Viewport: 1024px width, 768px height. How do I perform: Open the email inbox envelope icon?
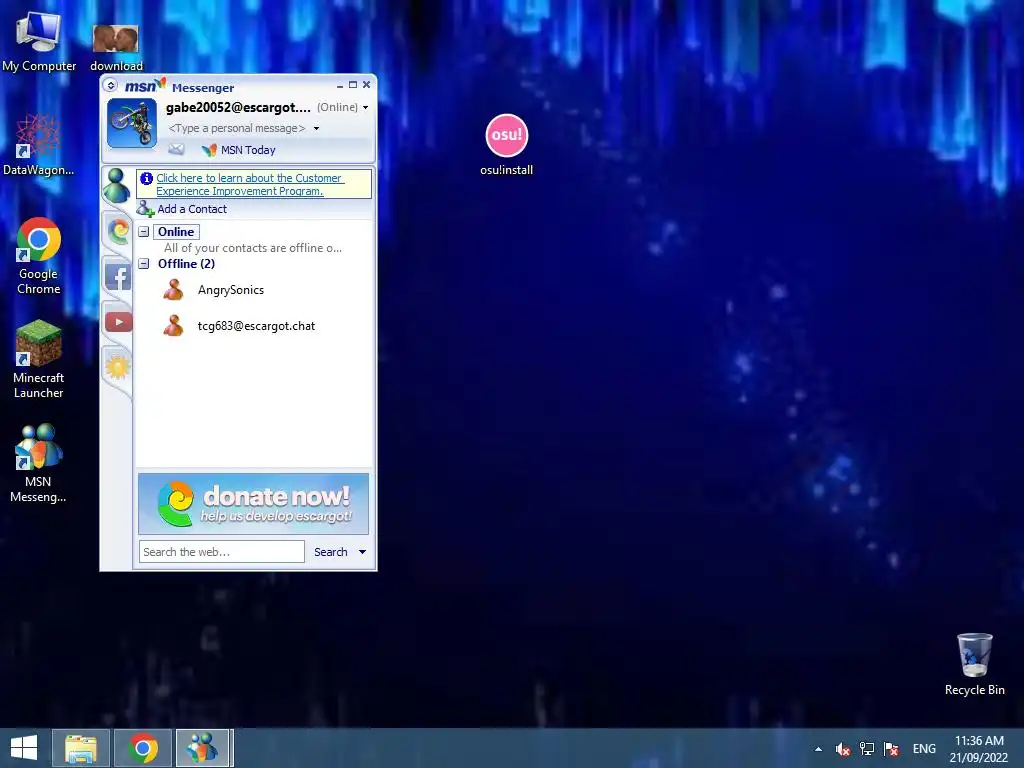176,150
